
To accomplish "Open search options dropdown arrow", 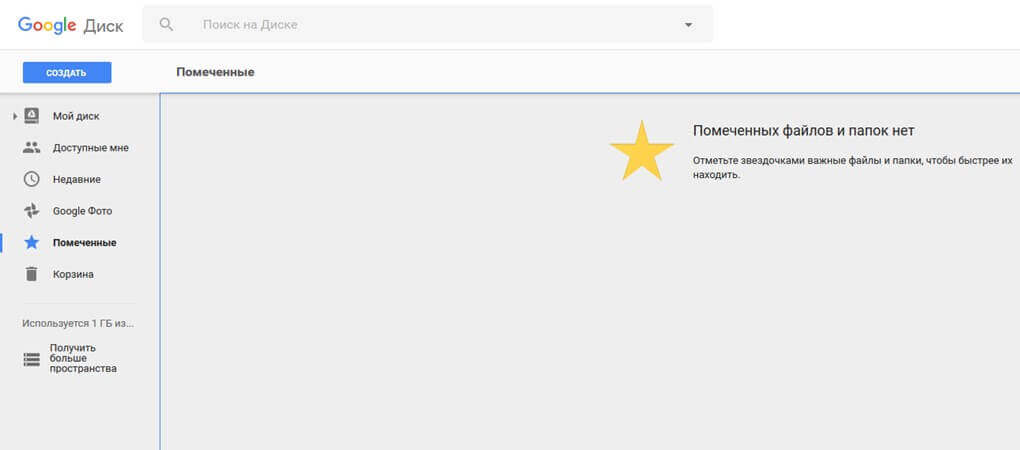I will point(688,24).
